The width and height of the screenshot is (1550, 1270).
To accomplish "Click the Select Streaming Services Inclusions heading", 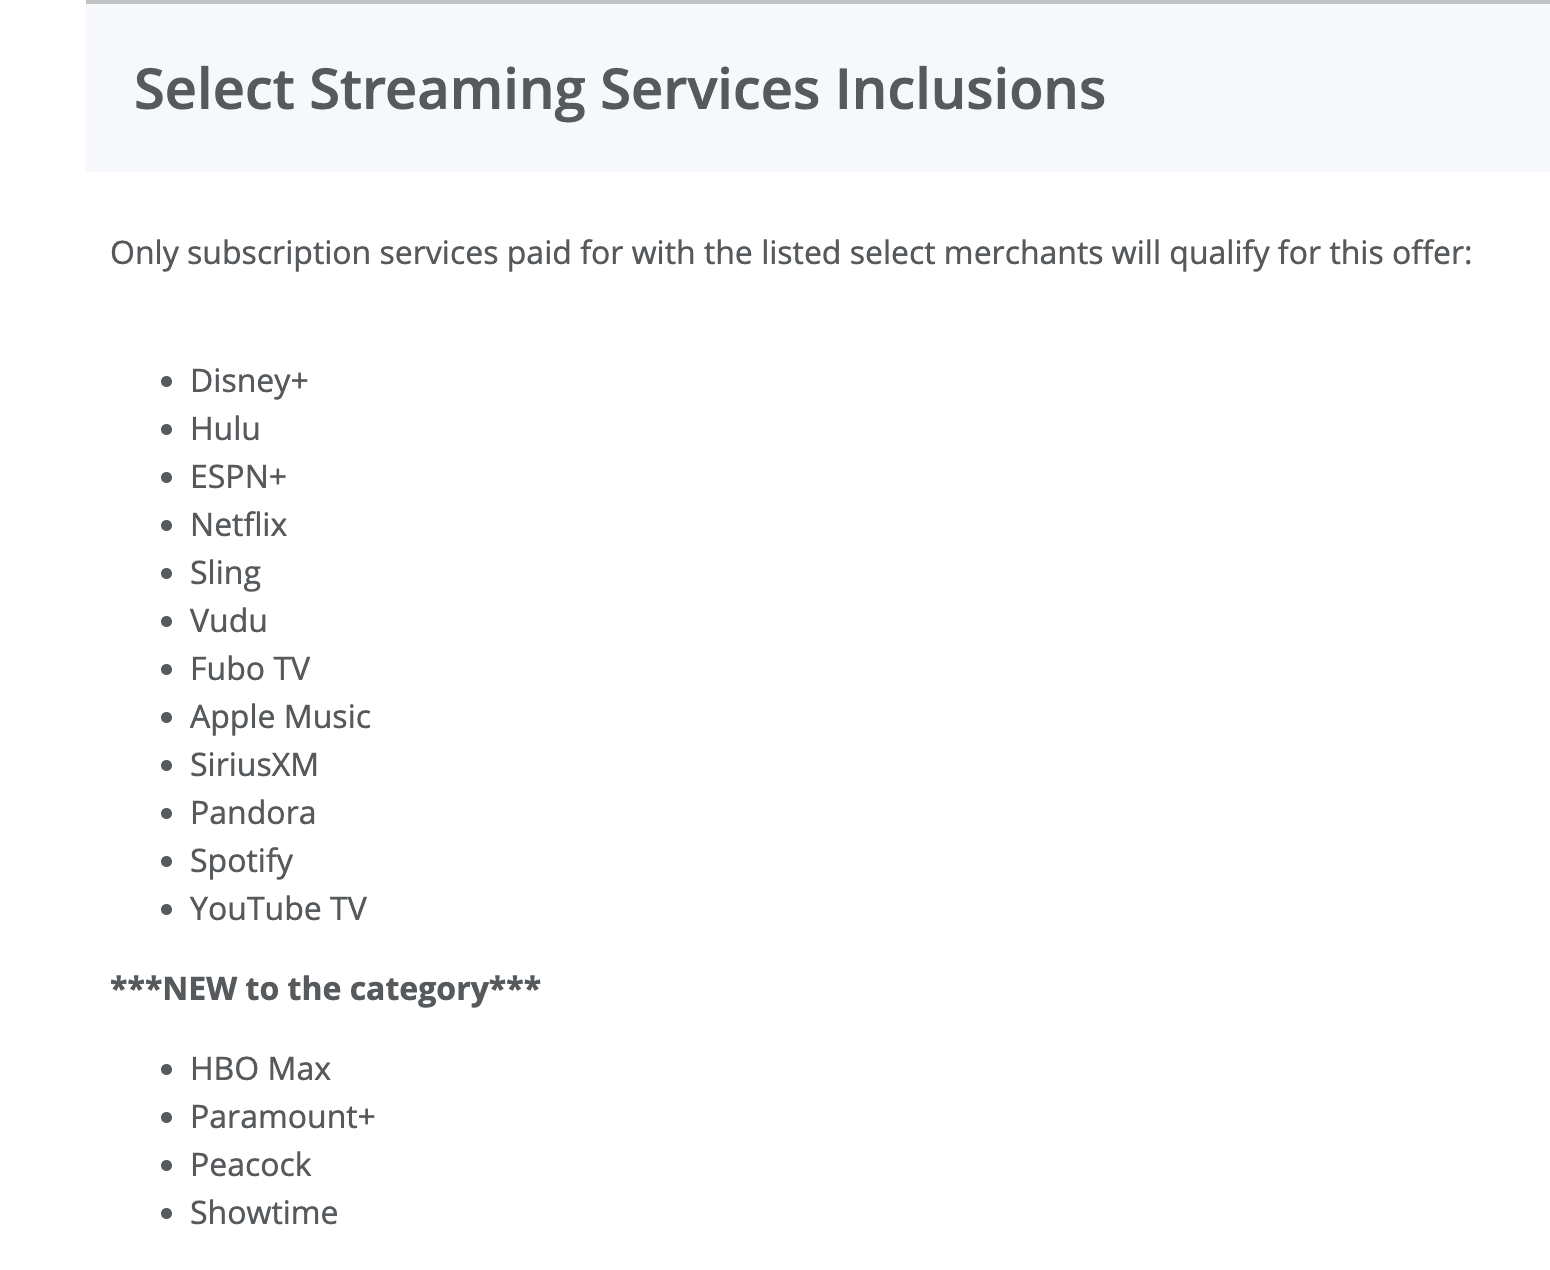I will 619,88.
